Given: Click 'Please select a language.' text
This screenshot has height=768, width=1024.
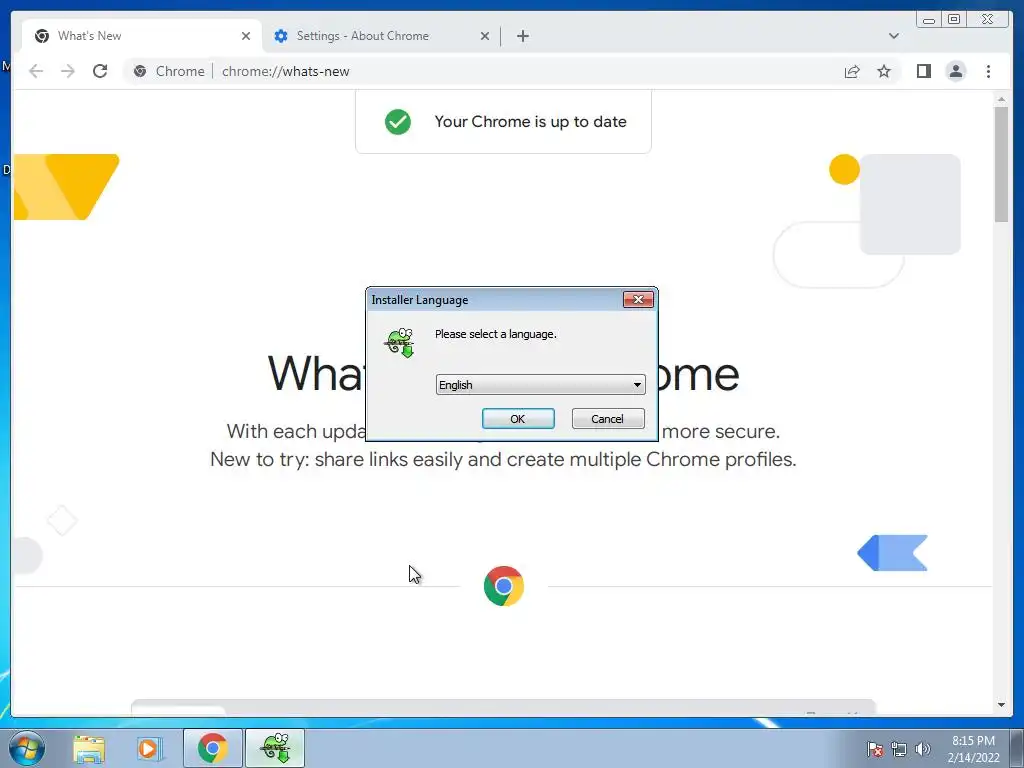Looking at the screenshot, I should click(496, 334).
